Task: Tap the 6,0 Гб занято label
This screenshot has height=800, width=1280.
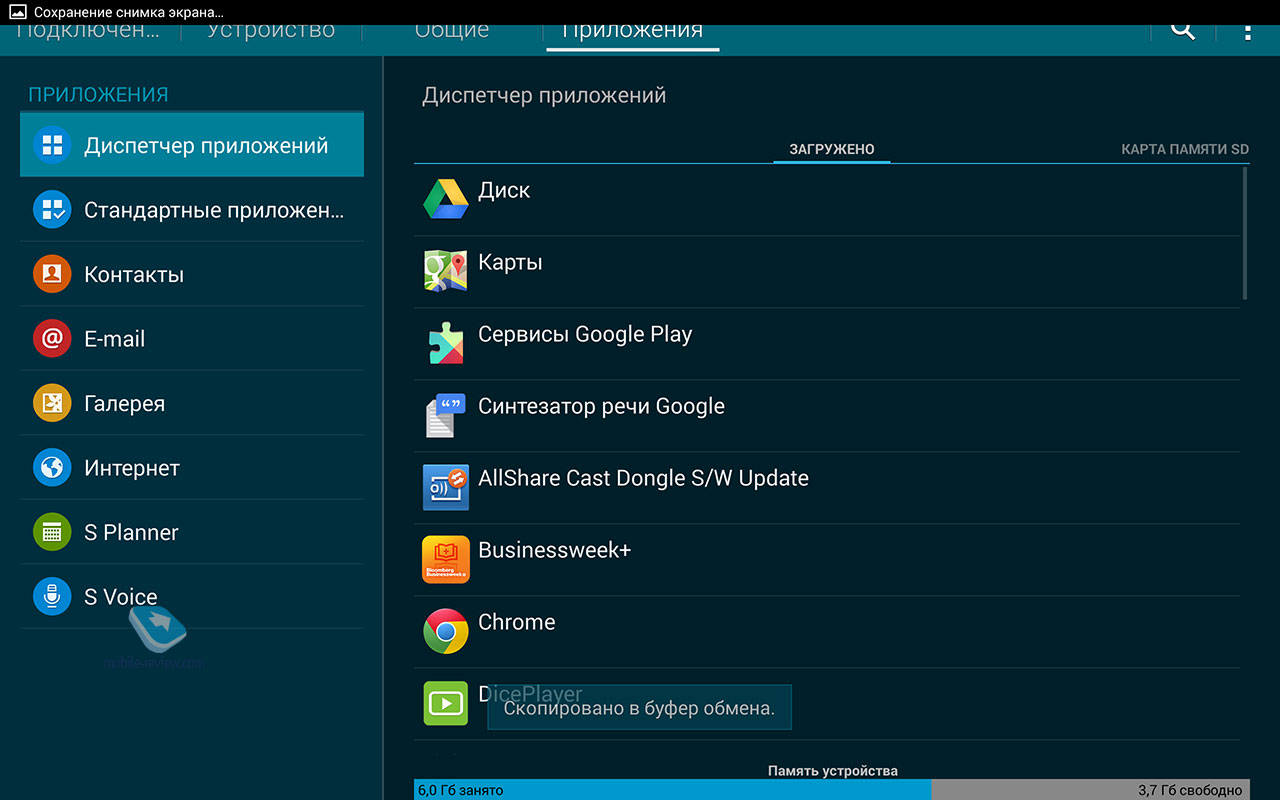Action: point(461,790)
